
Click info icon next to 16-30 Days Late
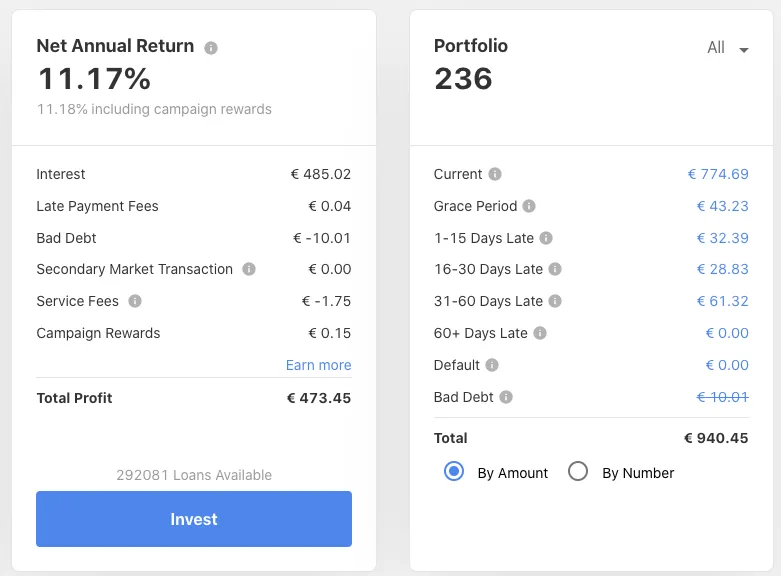[555, 269]
